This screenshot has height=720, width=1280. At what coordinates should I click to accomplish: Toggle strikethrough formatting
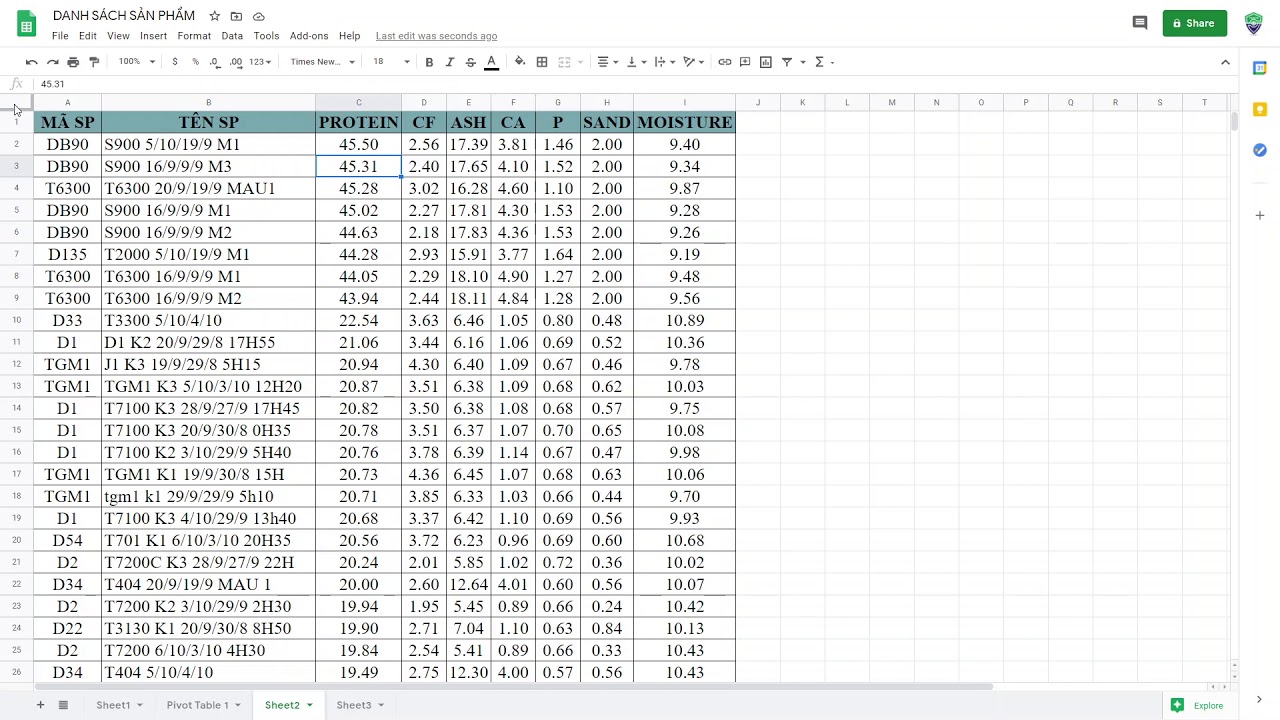pos(470,62)
